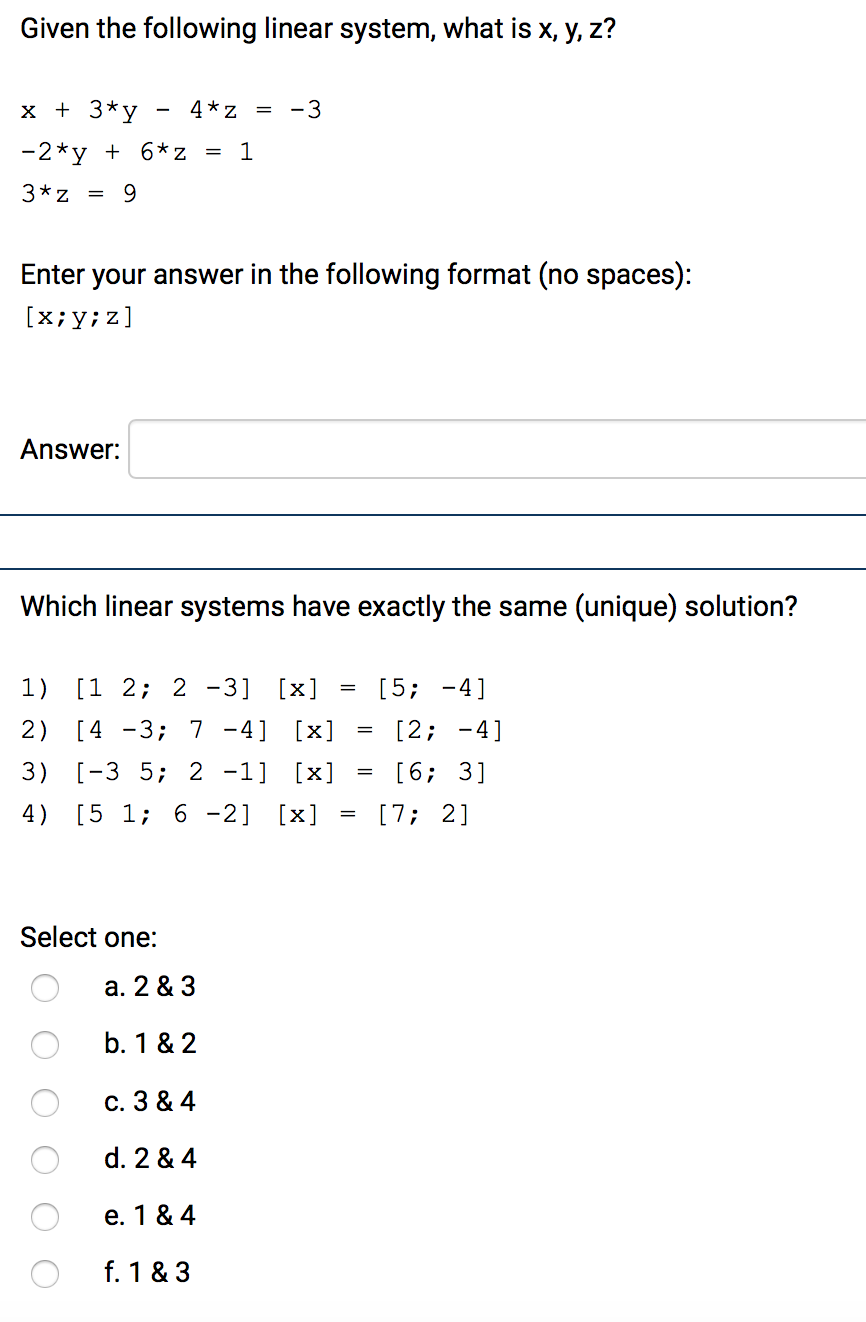The width and height of the screenshot is (866, 1322).
Task: Select radio option d. 2 & 4
Action: click(x=45, y=1159)
